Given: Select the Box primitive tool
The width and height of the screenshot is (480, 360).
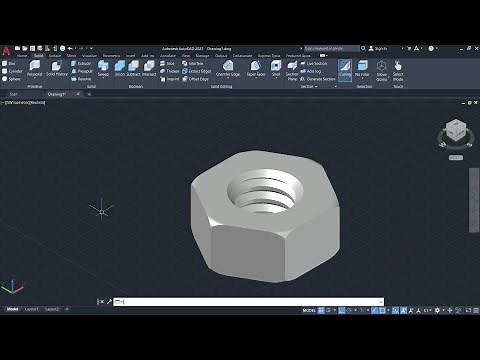Looking at the screenshot, I should pos(9,63).
